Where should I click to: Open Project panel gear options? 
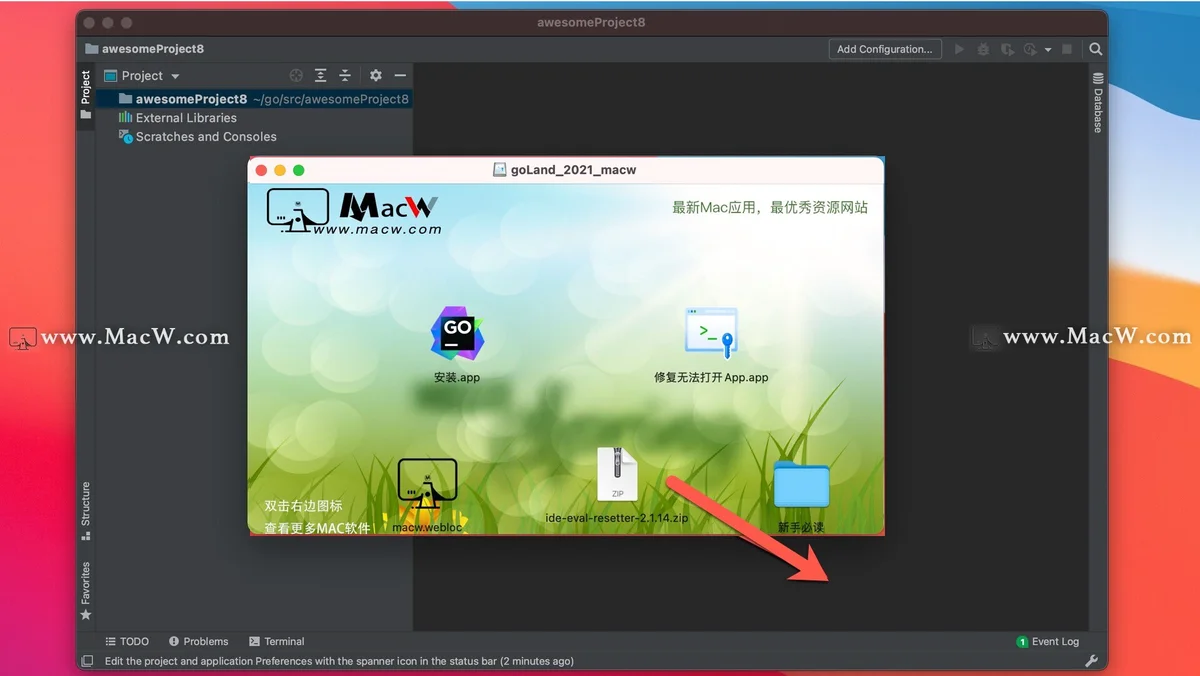click(x=376, y=75)
